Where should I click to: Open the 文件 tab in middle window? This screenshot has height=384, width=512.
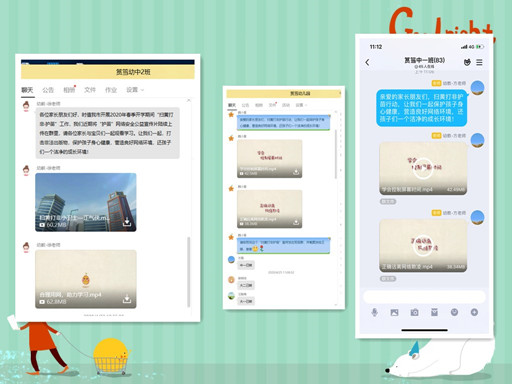click(272, 105)
